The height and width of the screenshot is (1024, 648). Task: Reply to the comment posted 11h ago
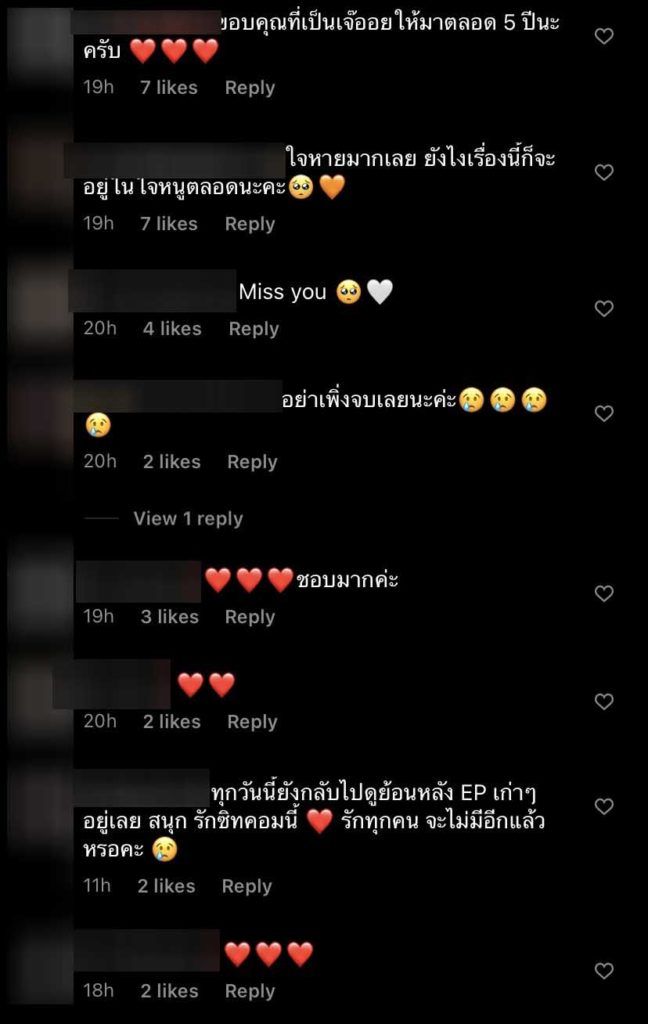coord(246,886)
